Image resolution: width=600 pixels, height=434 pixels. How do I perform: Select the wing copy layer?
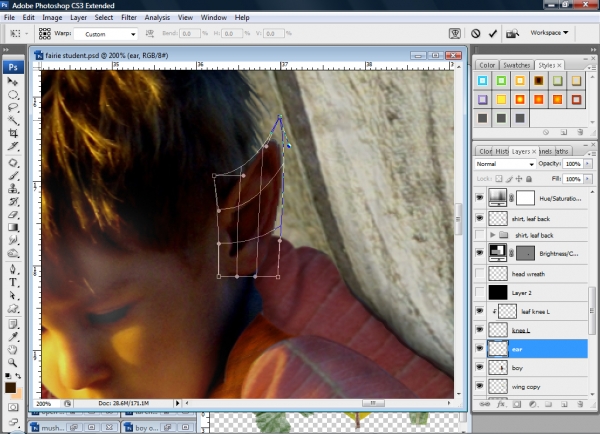[537, 386]
